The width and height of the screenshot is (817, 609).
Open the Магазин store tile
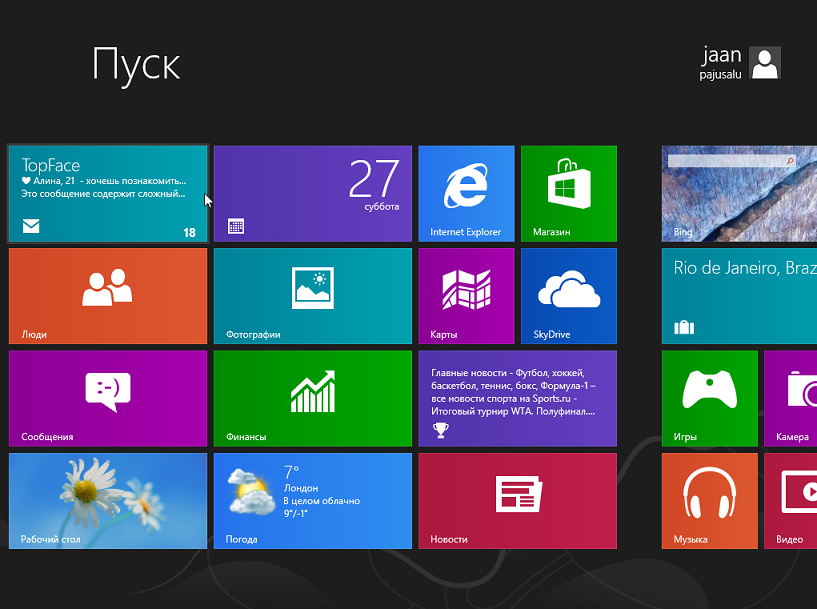(569, 193)
